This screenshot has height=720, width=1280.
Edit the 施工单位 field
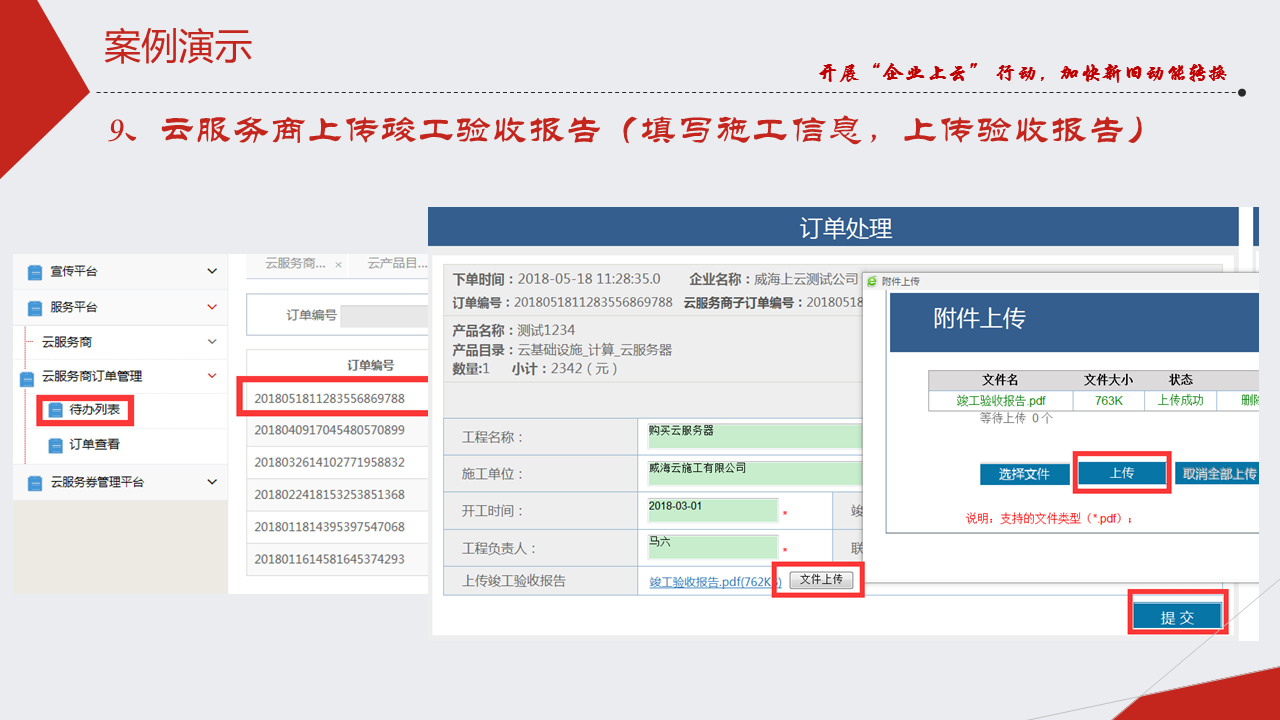pos(753,473)
